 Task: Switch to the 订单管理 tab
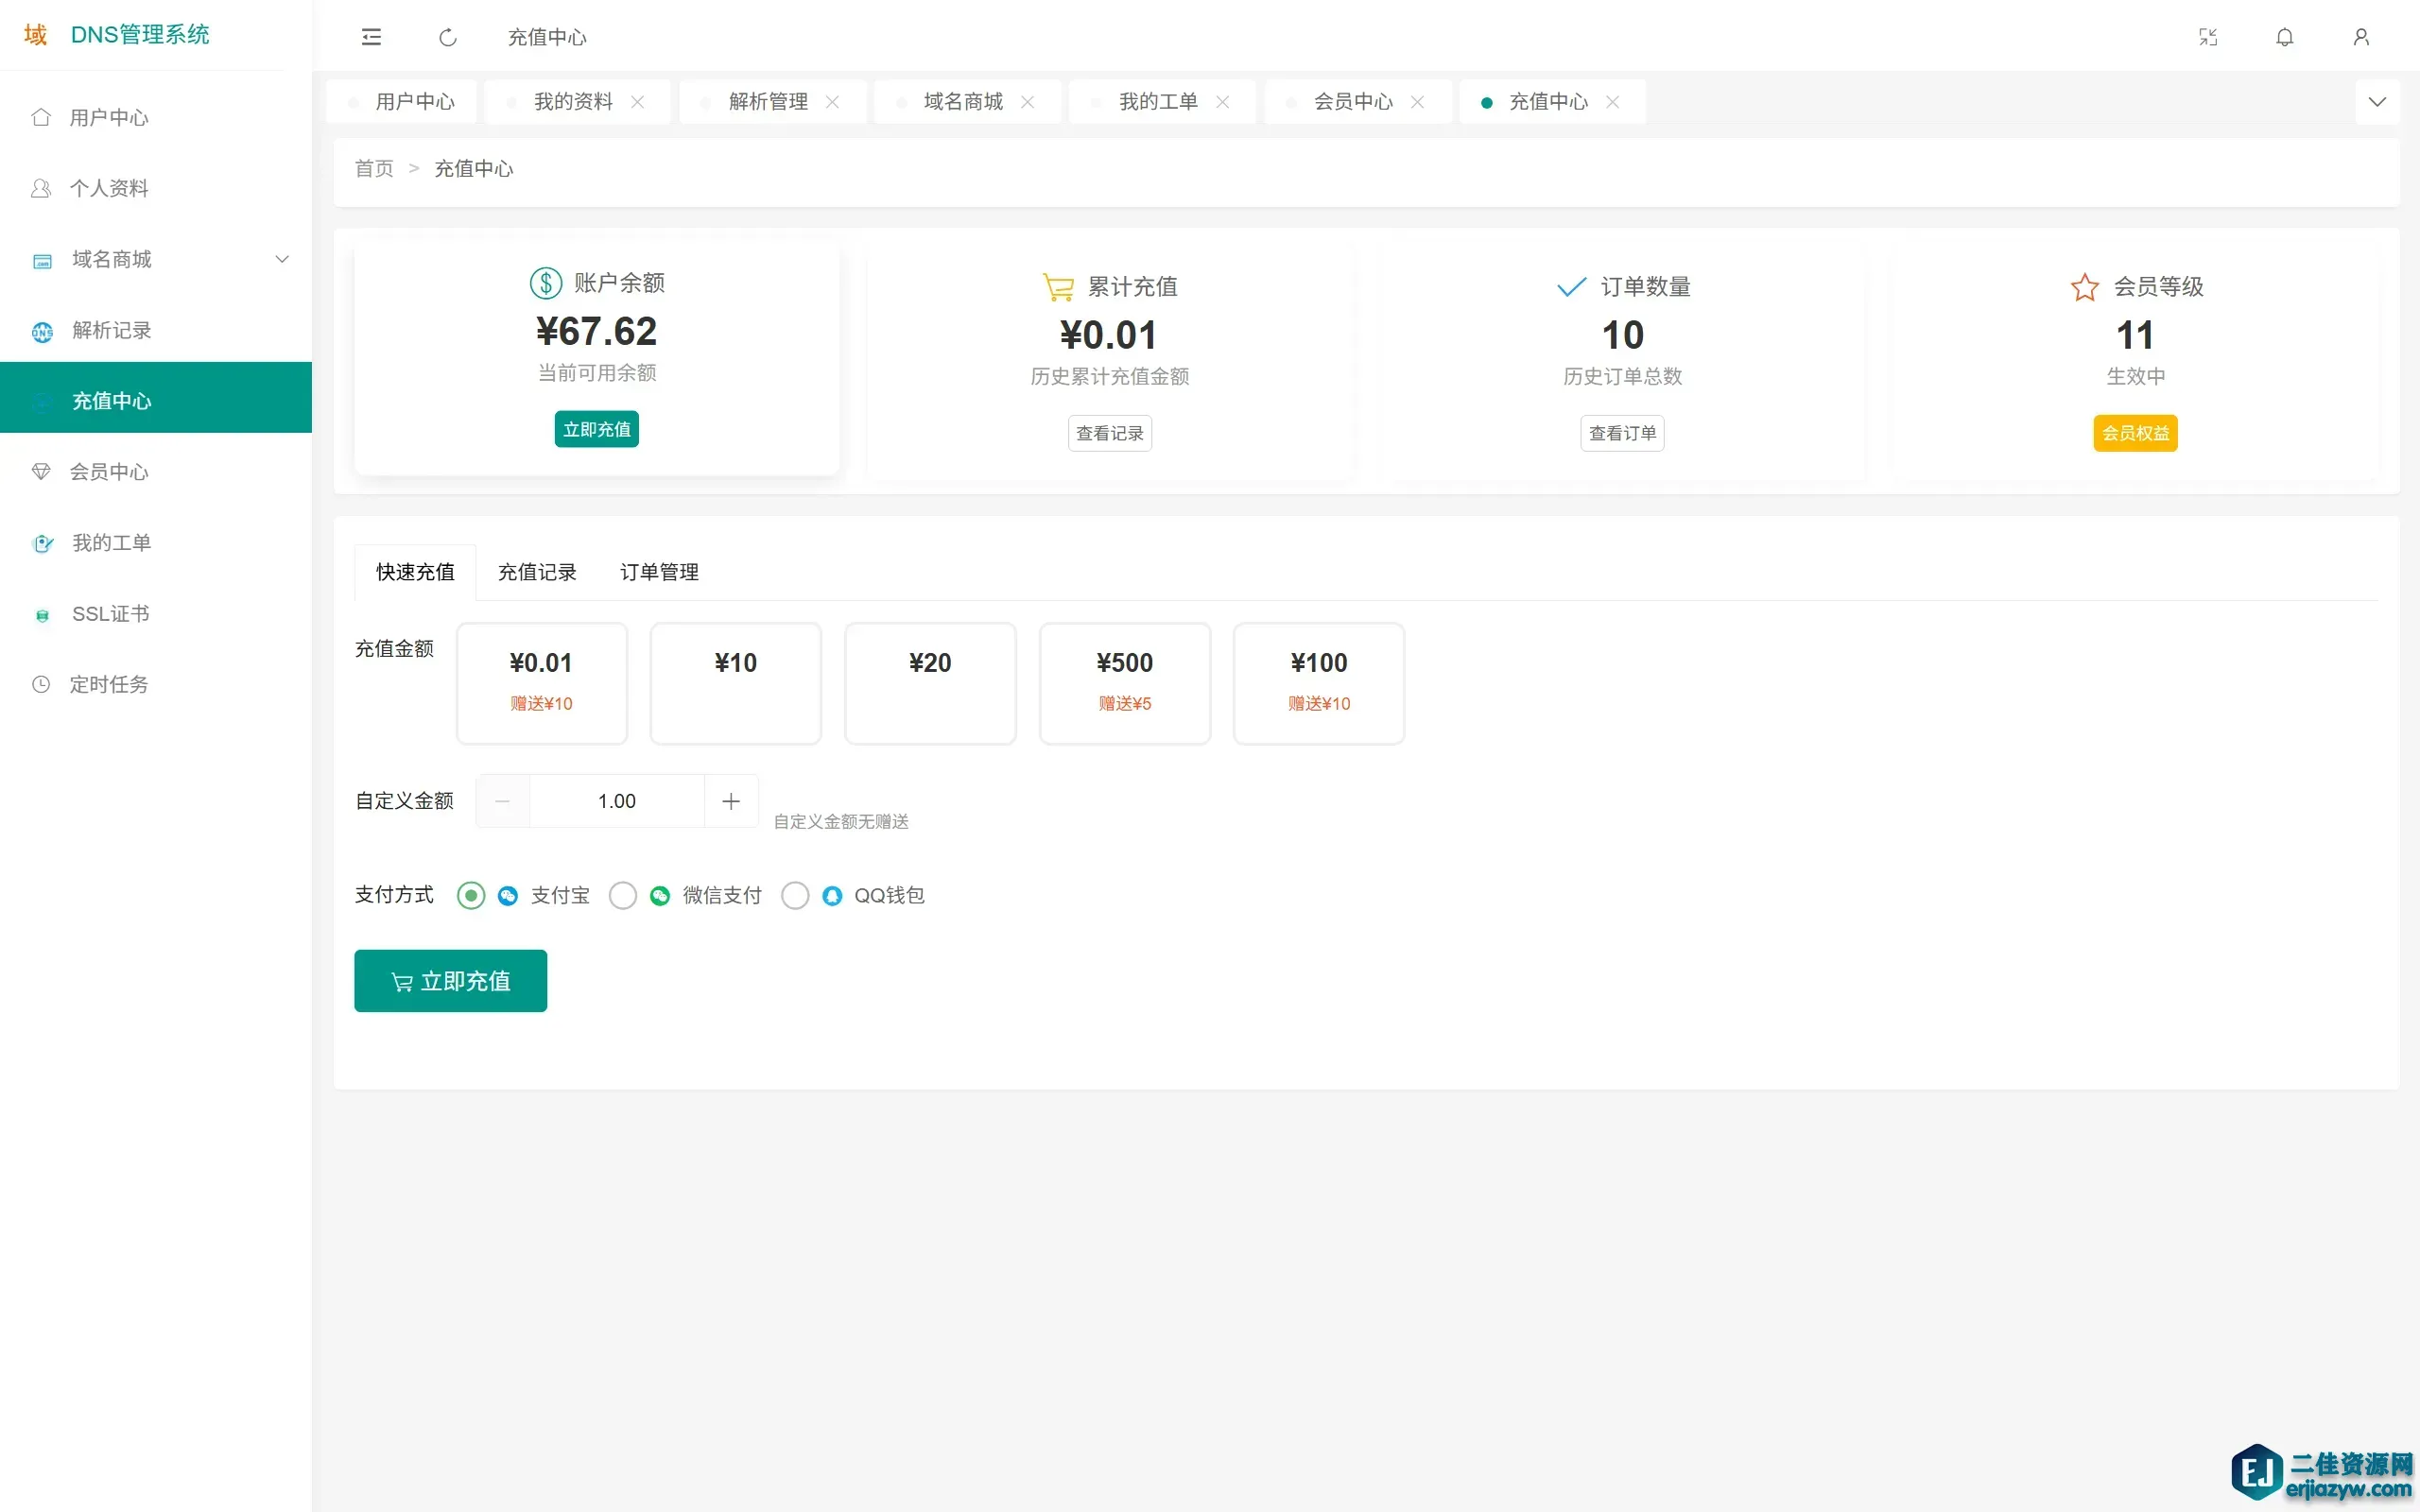[659, 572]
